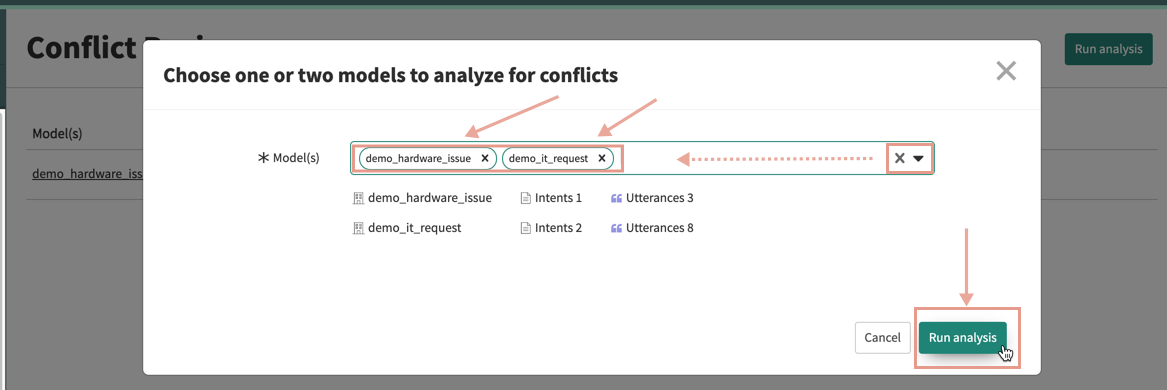Screen dimensions: 1167x390
Task: Select the demo_hardware_issue chip label
Action: (x=418, y=159)
